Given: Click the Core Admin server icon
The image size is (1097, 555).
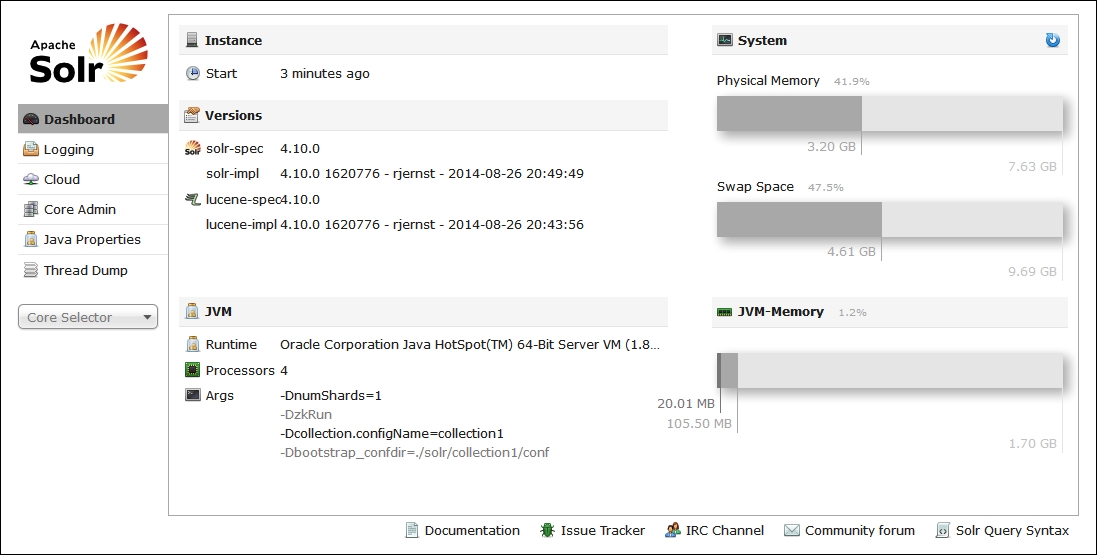Looking at the screenshot, I should tap(31, 209).
